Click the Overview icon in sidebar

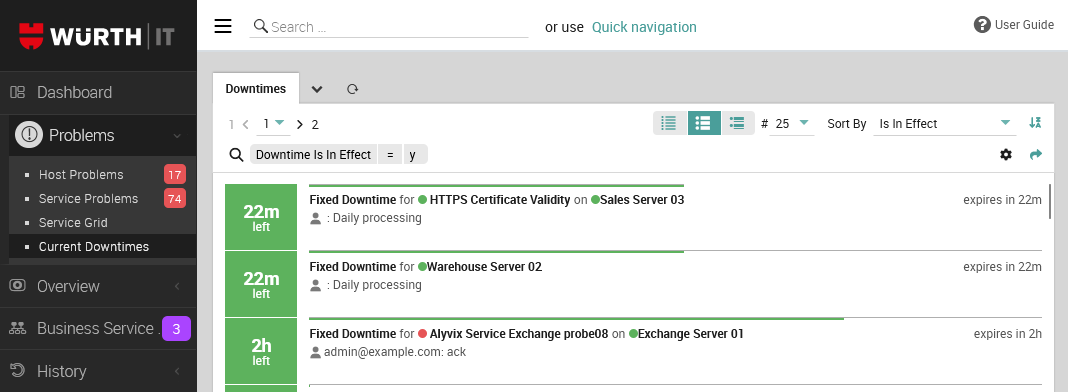click(x=18, y=285)
